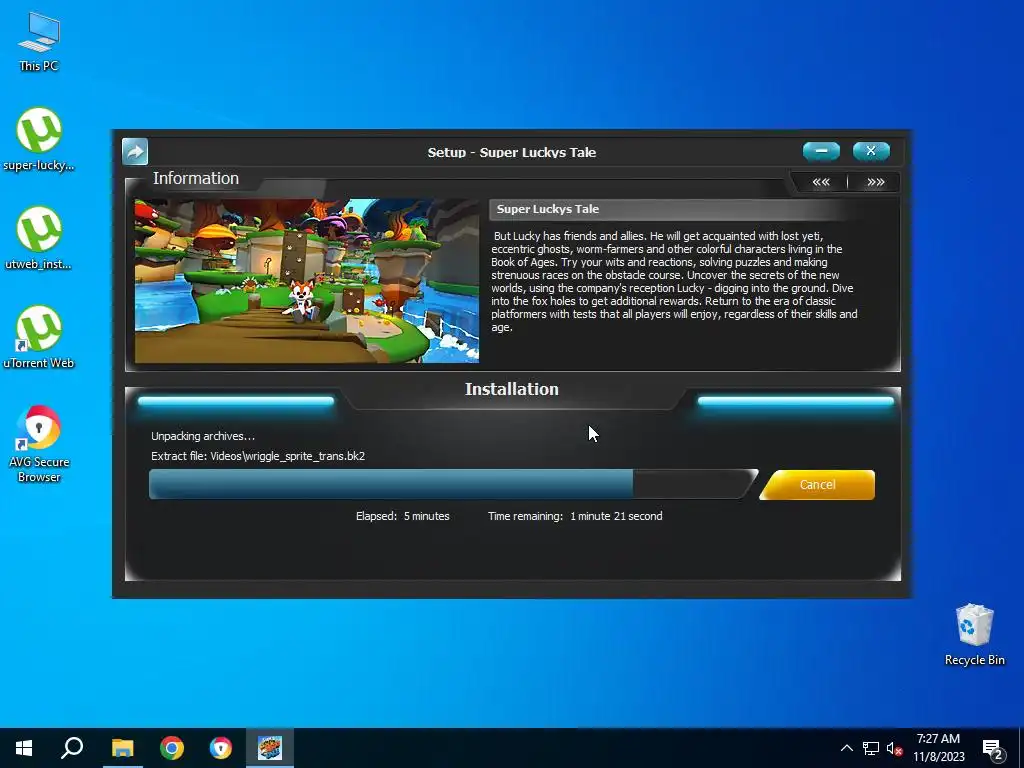Open the Windows Start menu
The width and height of the screenshot is (1024, 768).
tap(24, 748)
